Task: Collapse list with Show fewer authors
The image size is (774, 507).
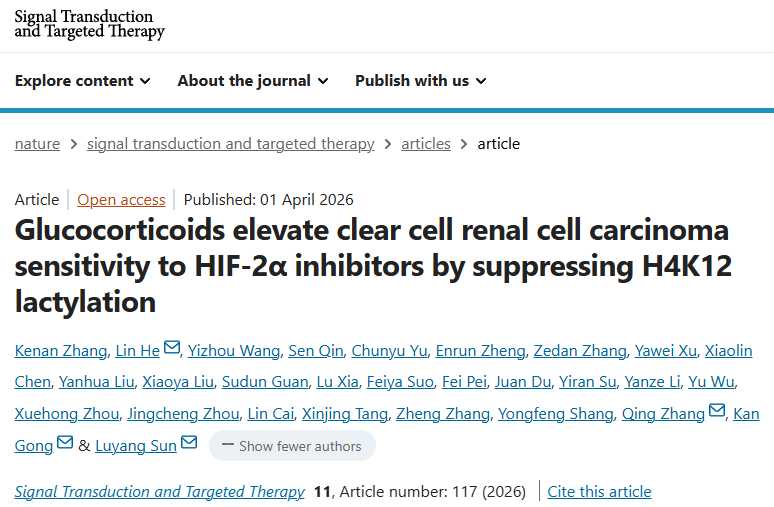Action: pos(292,446)
